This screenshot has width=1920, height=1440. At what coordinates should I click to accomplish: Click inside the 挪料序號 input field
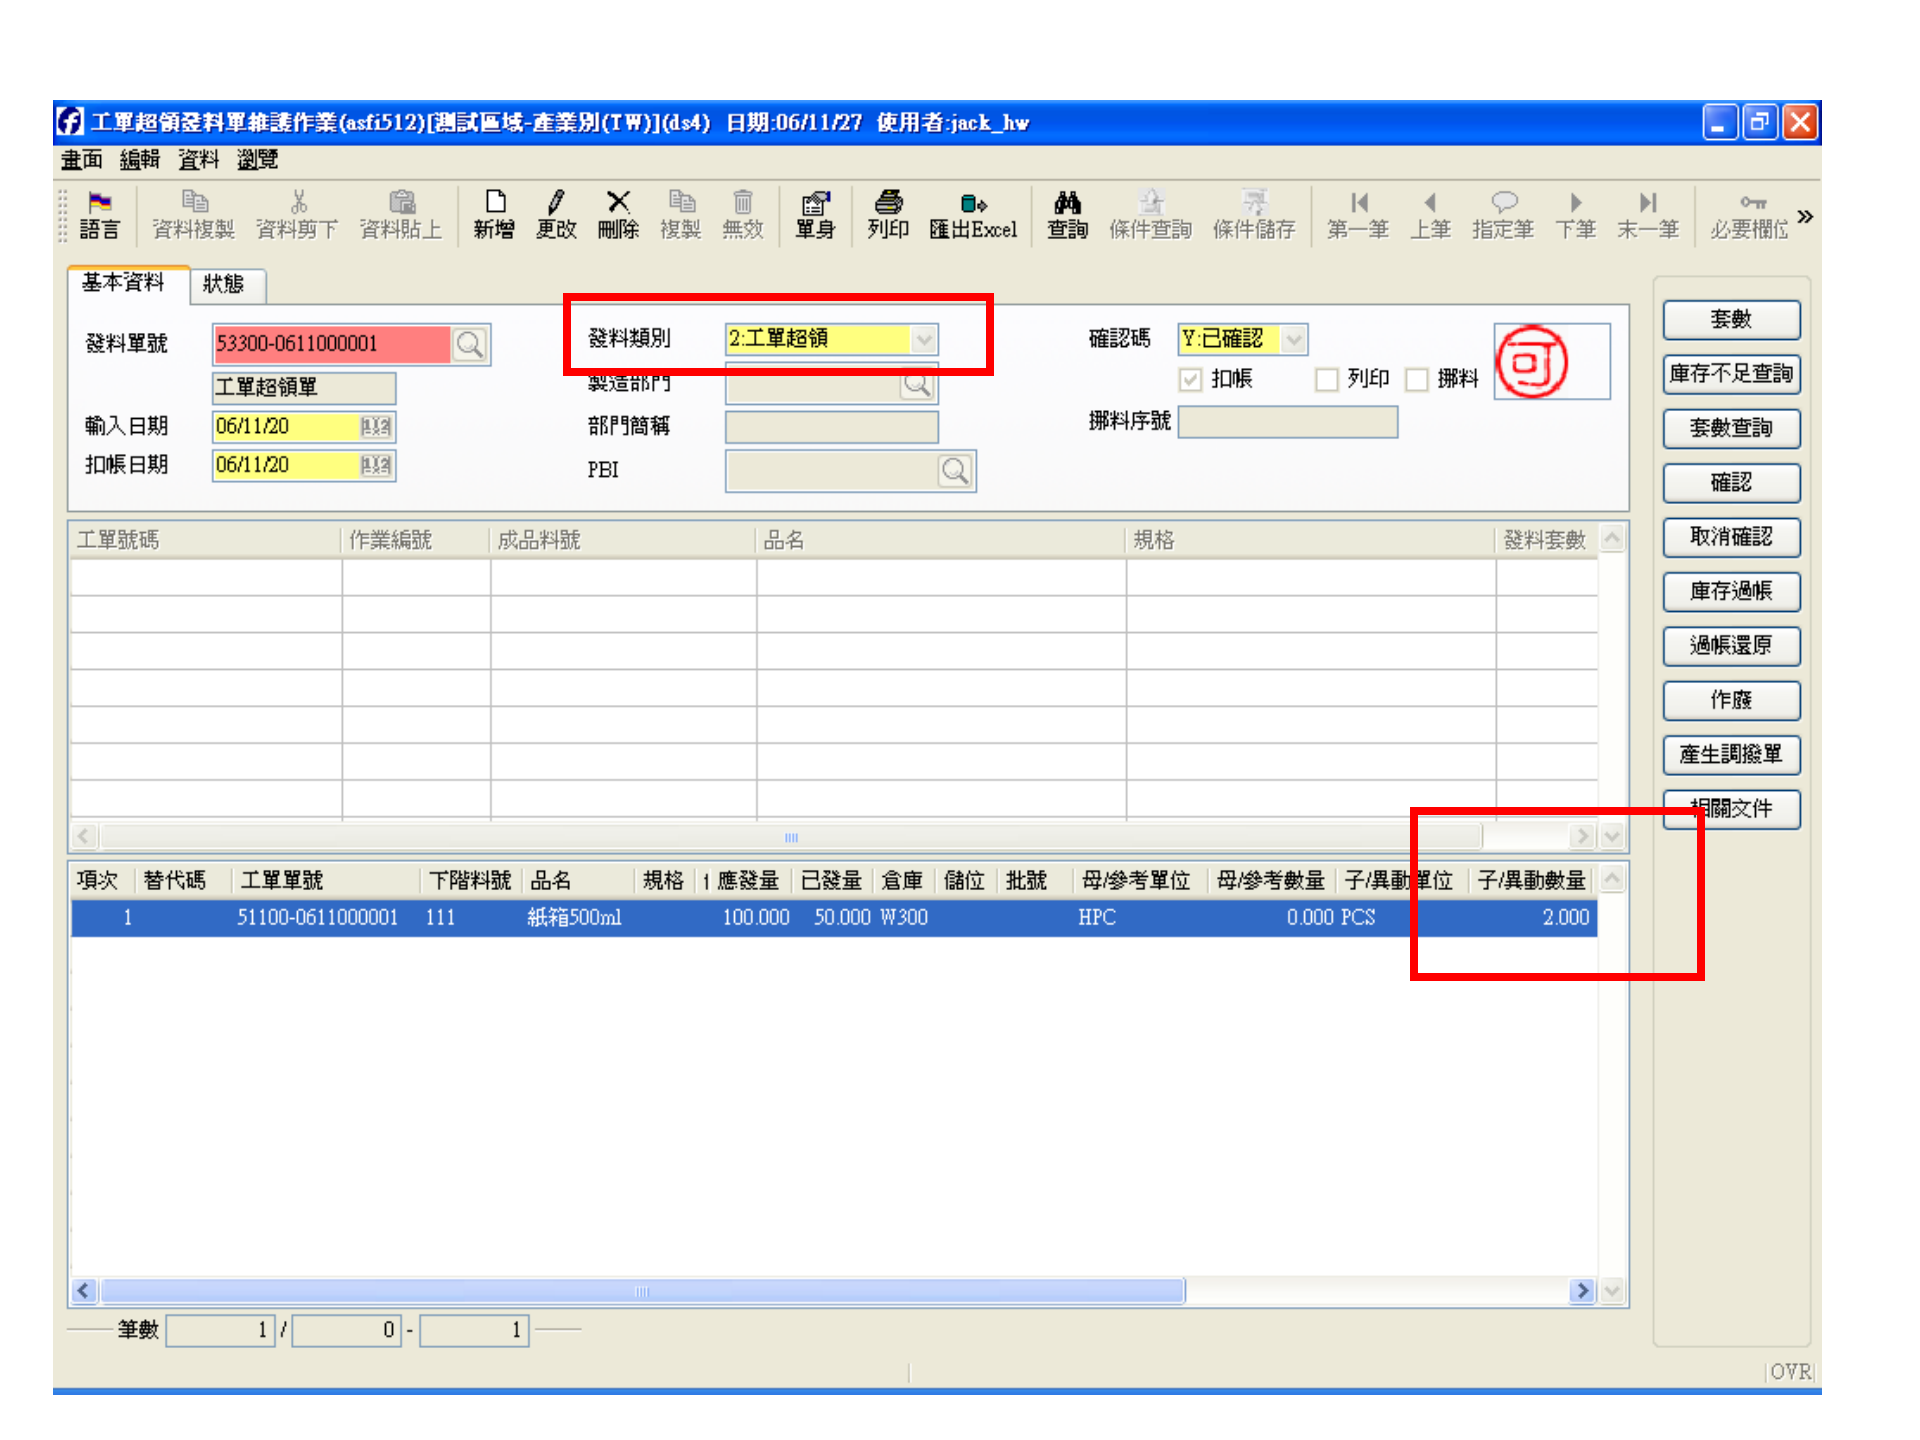pyautogui.click(x=1288, y=422)
